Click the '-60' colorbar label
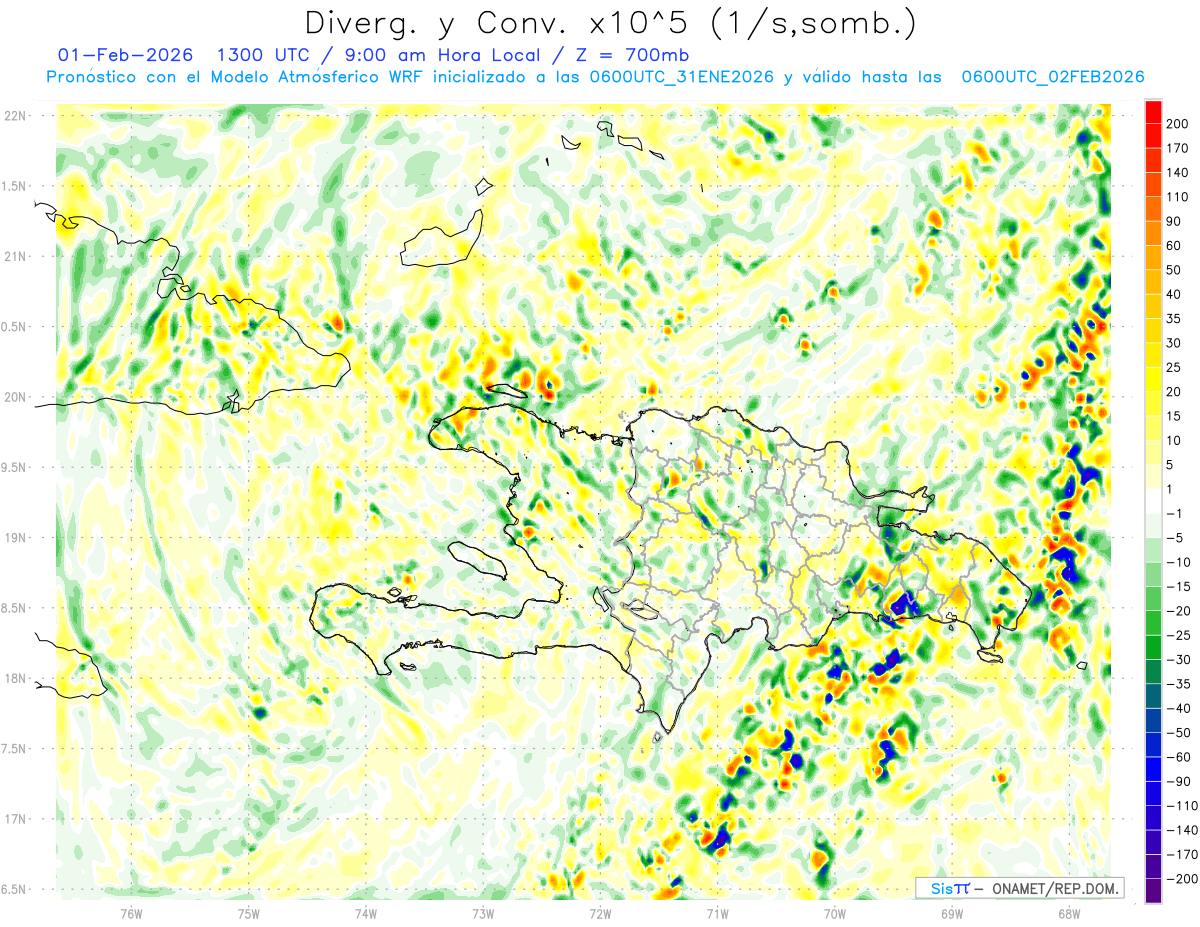Image resolution: width=1200 pixels, height=927 pixels. pyautogui.click(x=1178, y=757)
